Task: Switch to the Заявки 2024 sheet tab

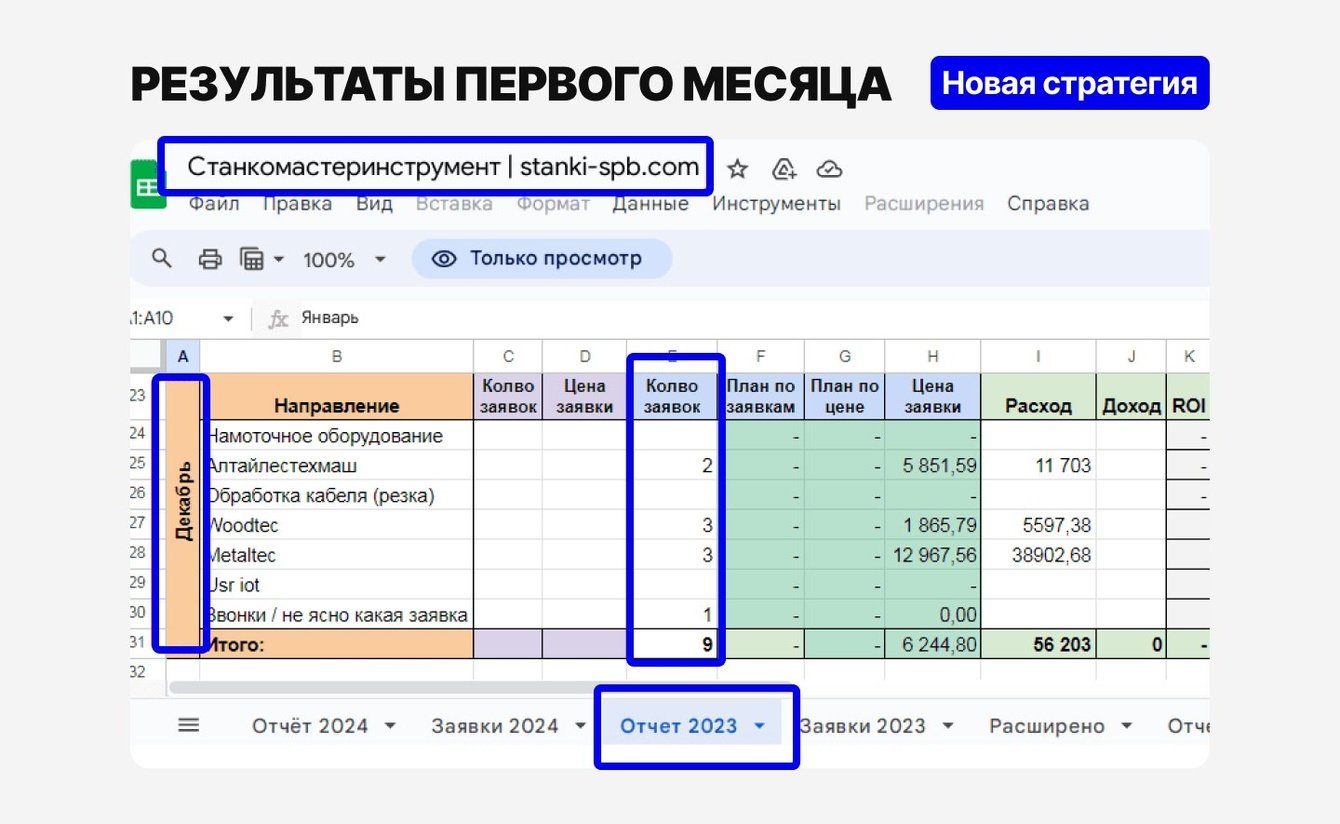Action: 495,726
